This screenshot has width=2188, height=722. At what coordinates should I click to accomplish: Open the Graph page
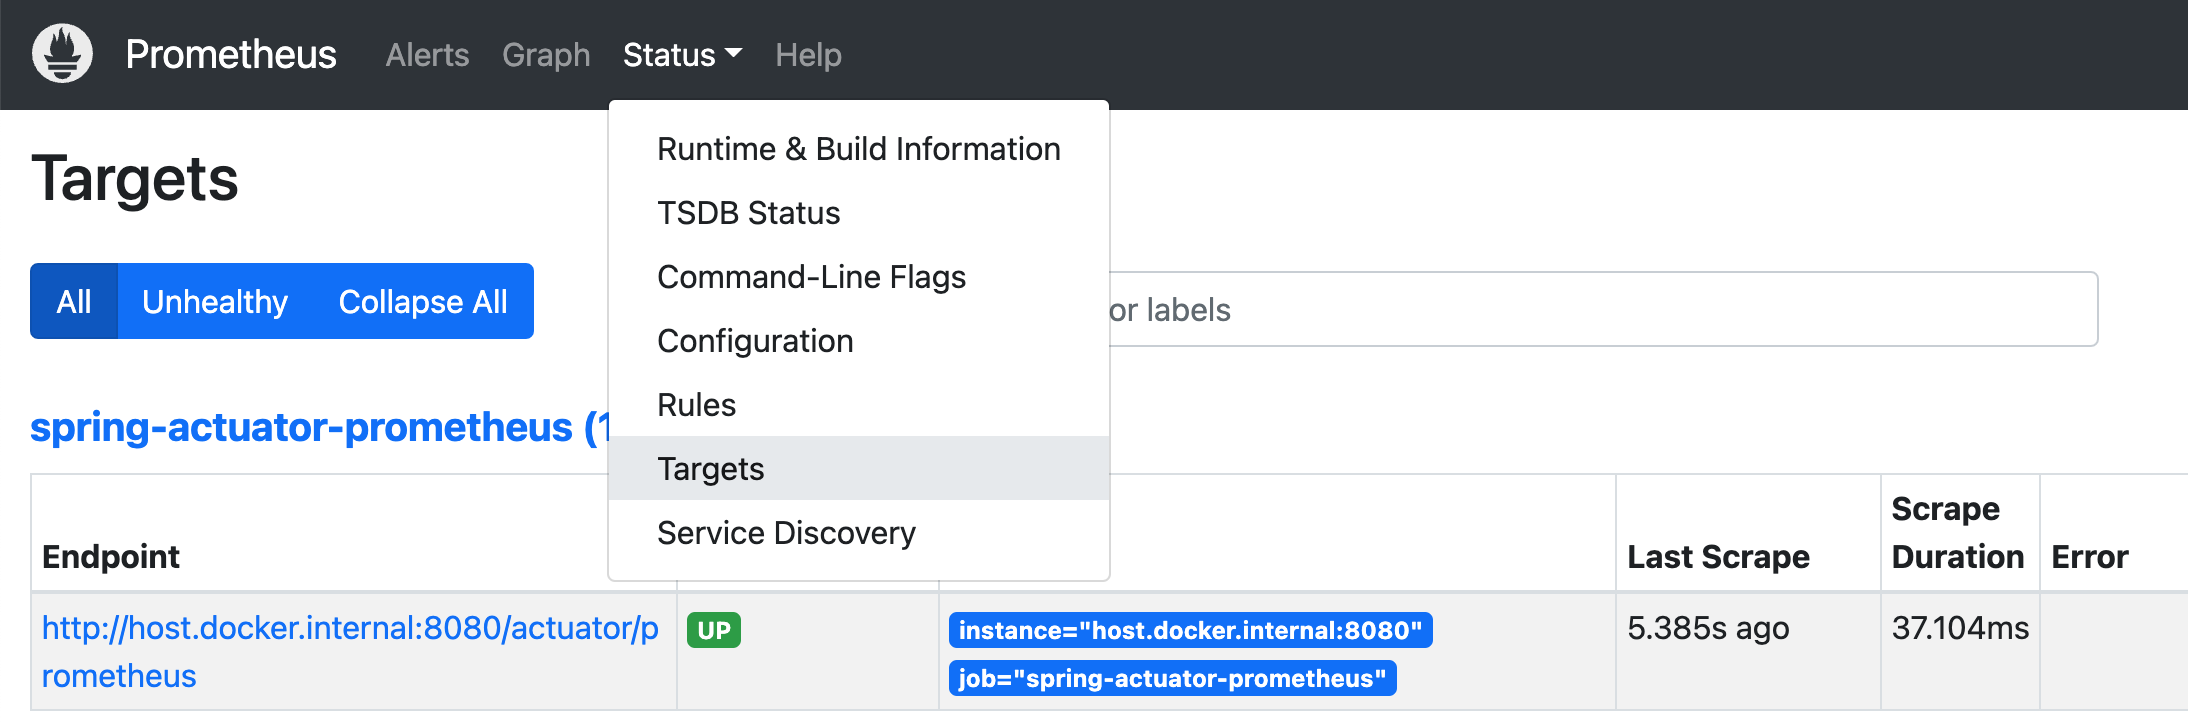click(546, 55)
